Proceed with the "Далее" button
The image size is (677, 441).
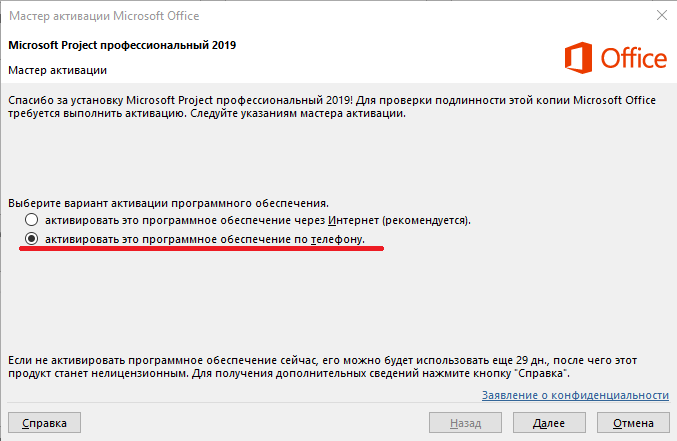[x=549, y=423]
